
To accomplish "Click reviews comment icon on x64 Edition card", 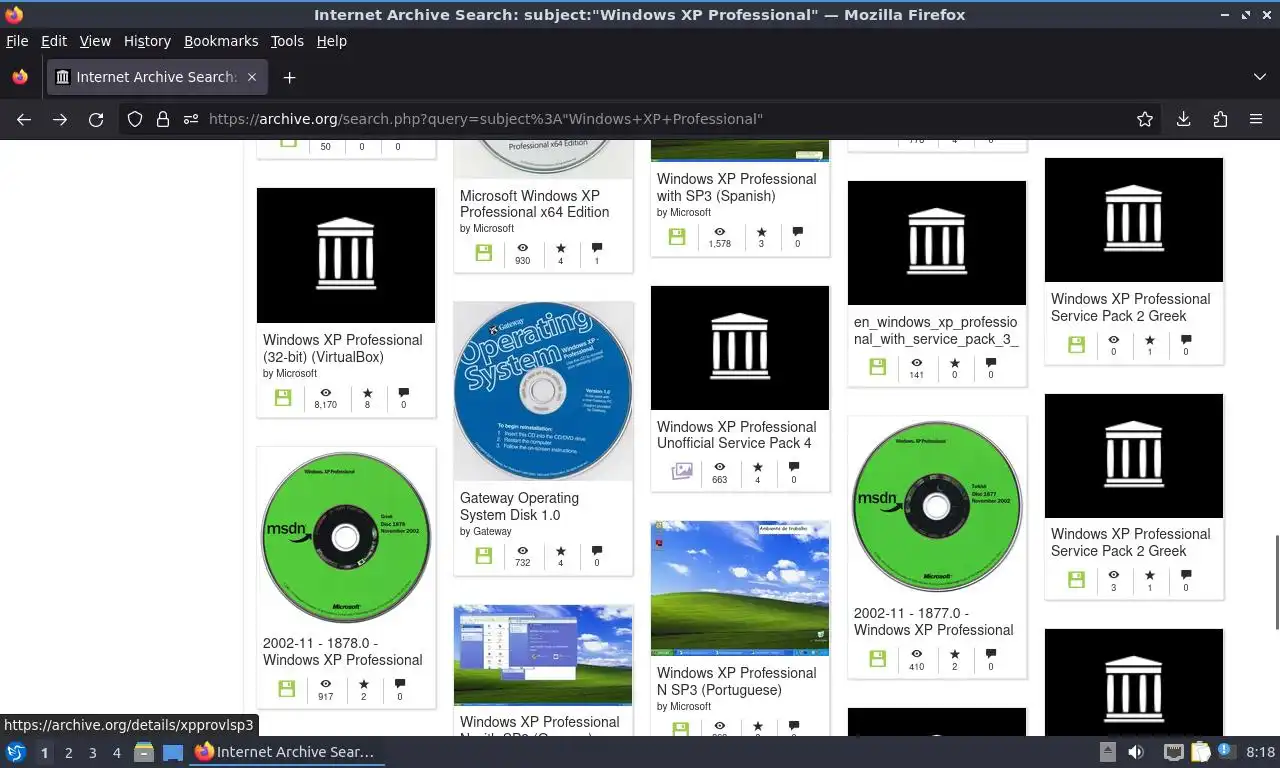I will (597, 248).
